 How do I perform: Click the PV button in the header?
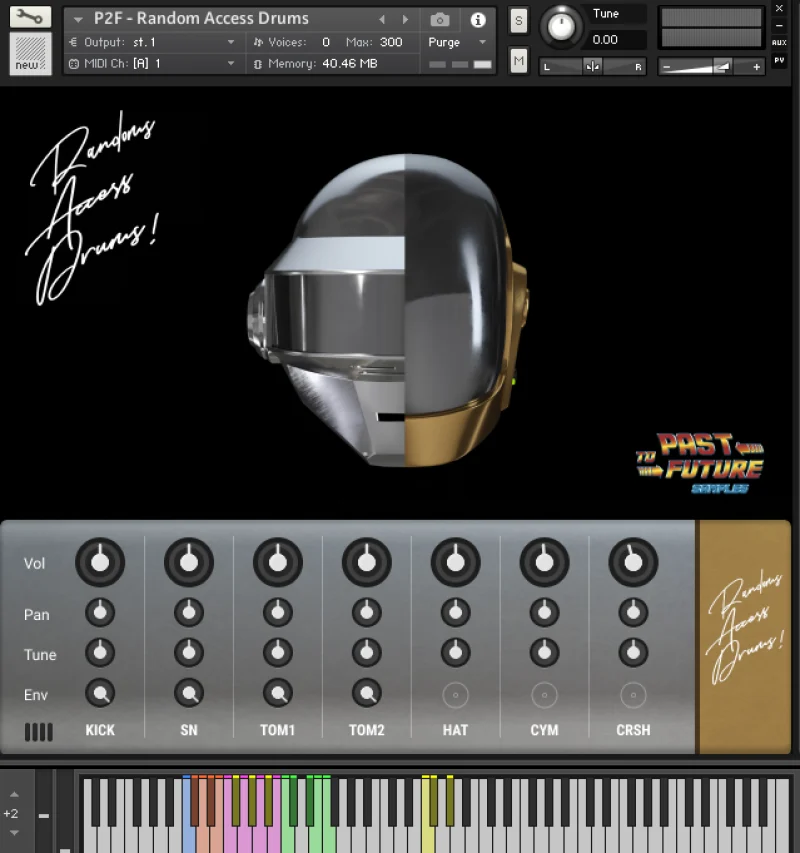click(777, 60)
